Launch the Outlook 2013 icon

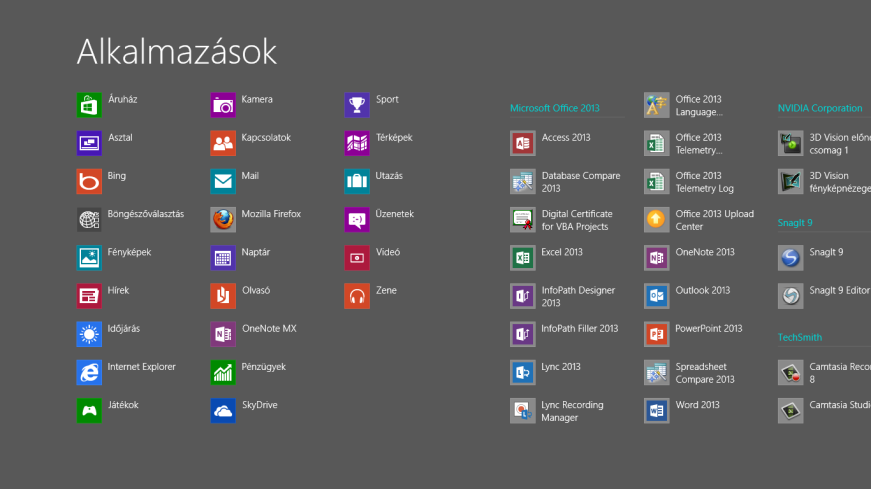click(657, 296)
